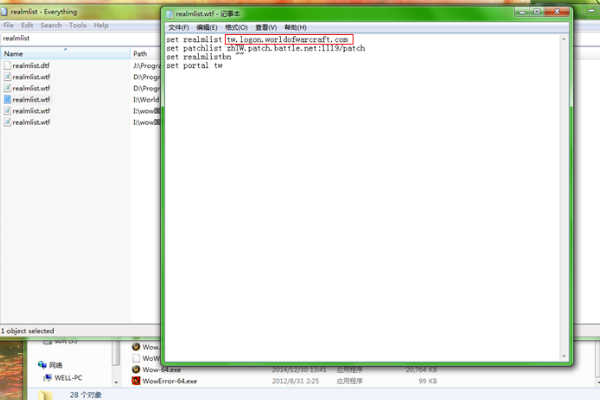Screen dimensions: 600x400
Task: Open the 查看(V) menu in Notepad
Action: pyautogui.click(x=265, y=27)
